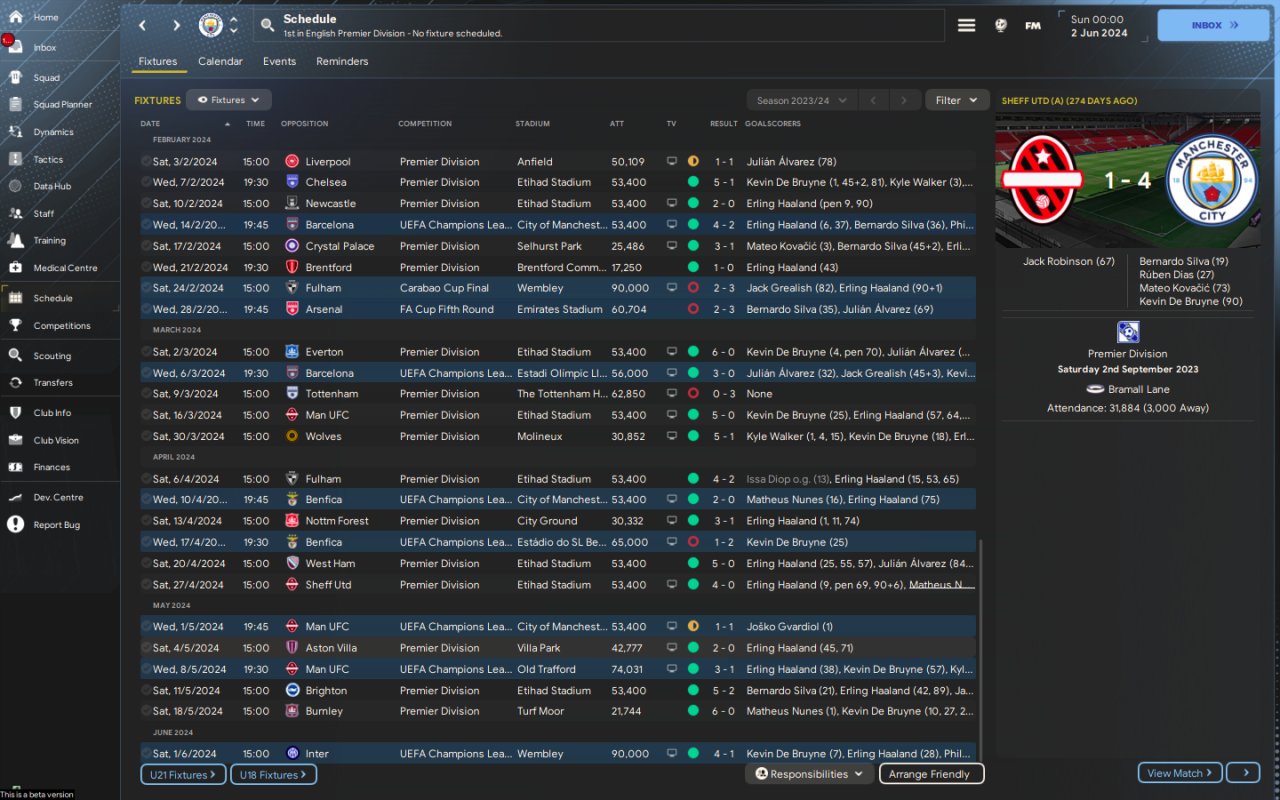Go forward with the top-bar right arrow

tap(176, 25)
